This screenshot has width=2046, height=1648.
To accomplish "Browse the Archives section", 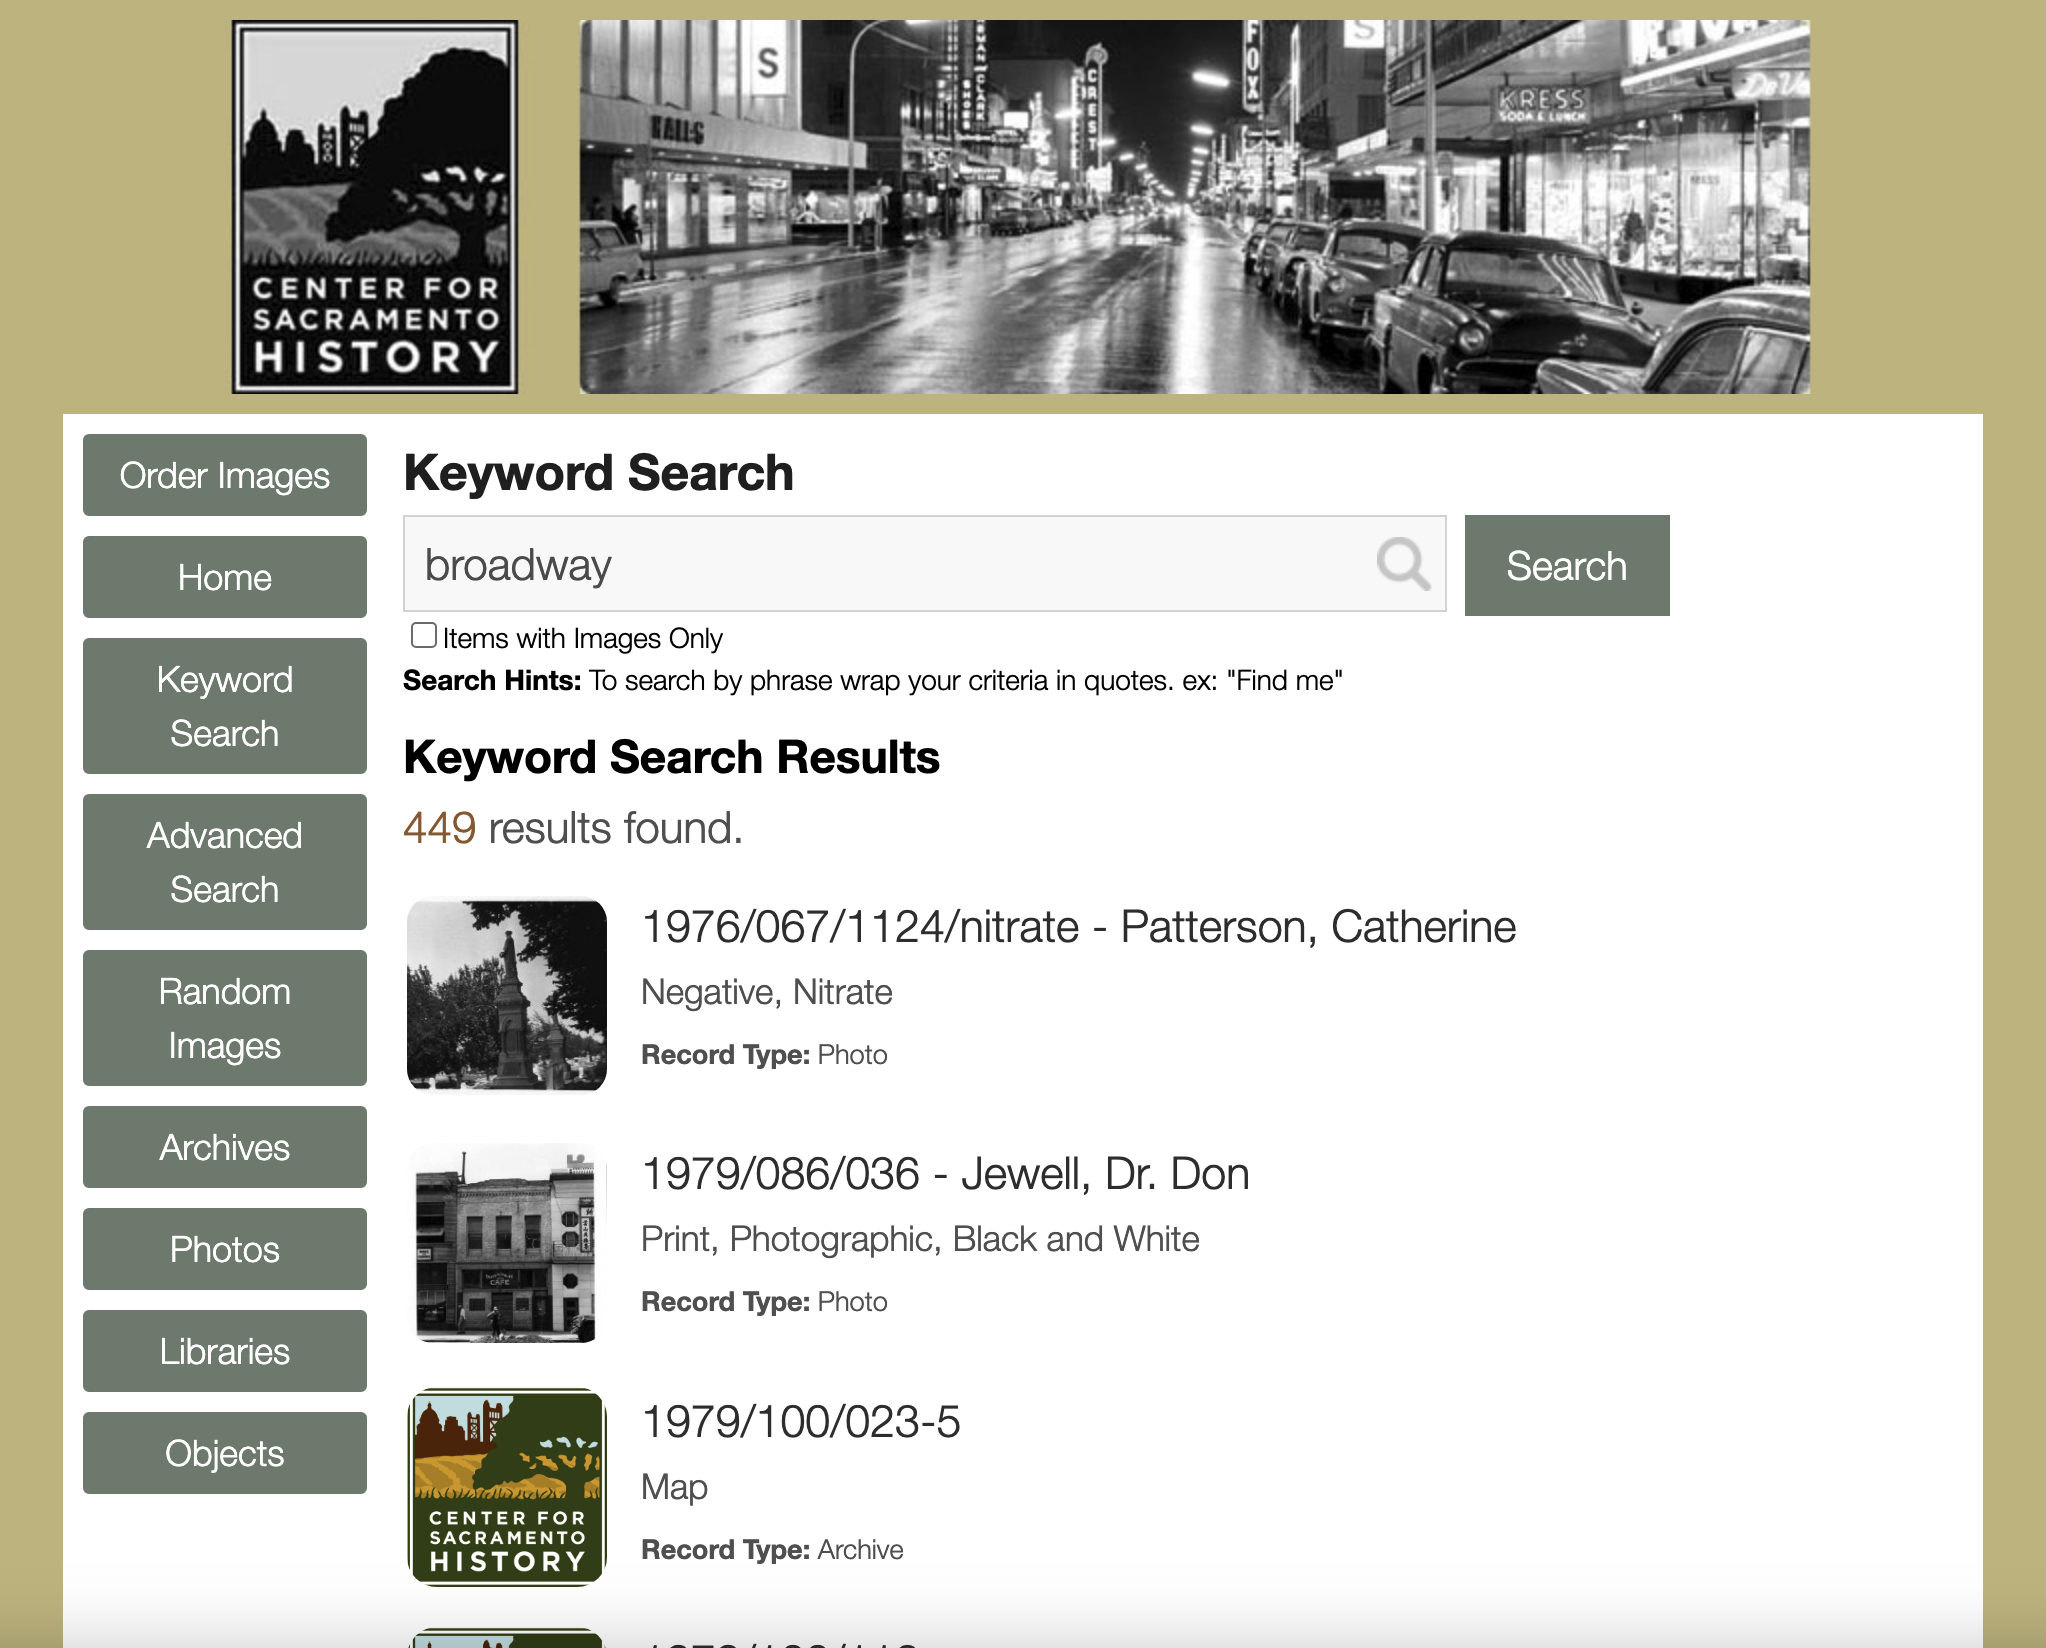I will tap(225, 1147).
